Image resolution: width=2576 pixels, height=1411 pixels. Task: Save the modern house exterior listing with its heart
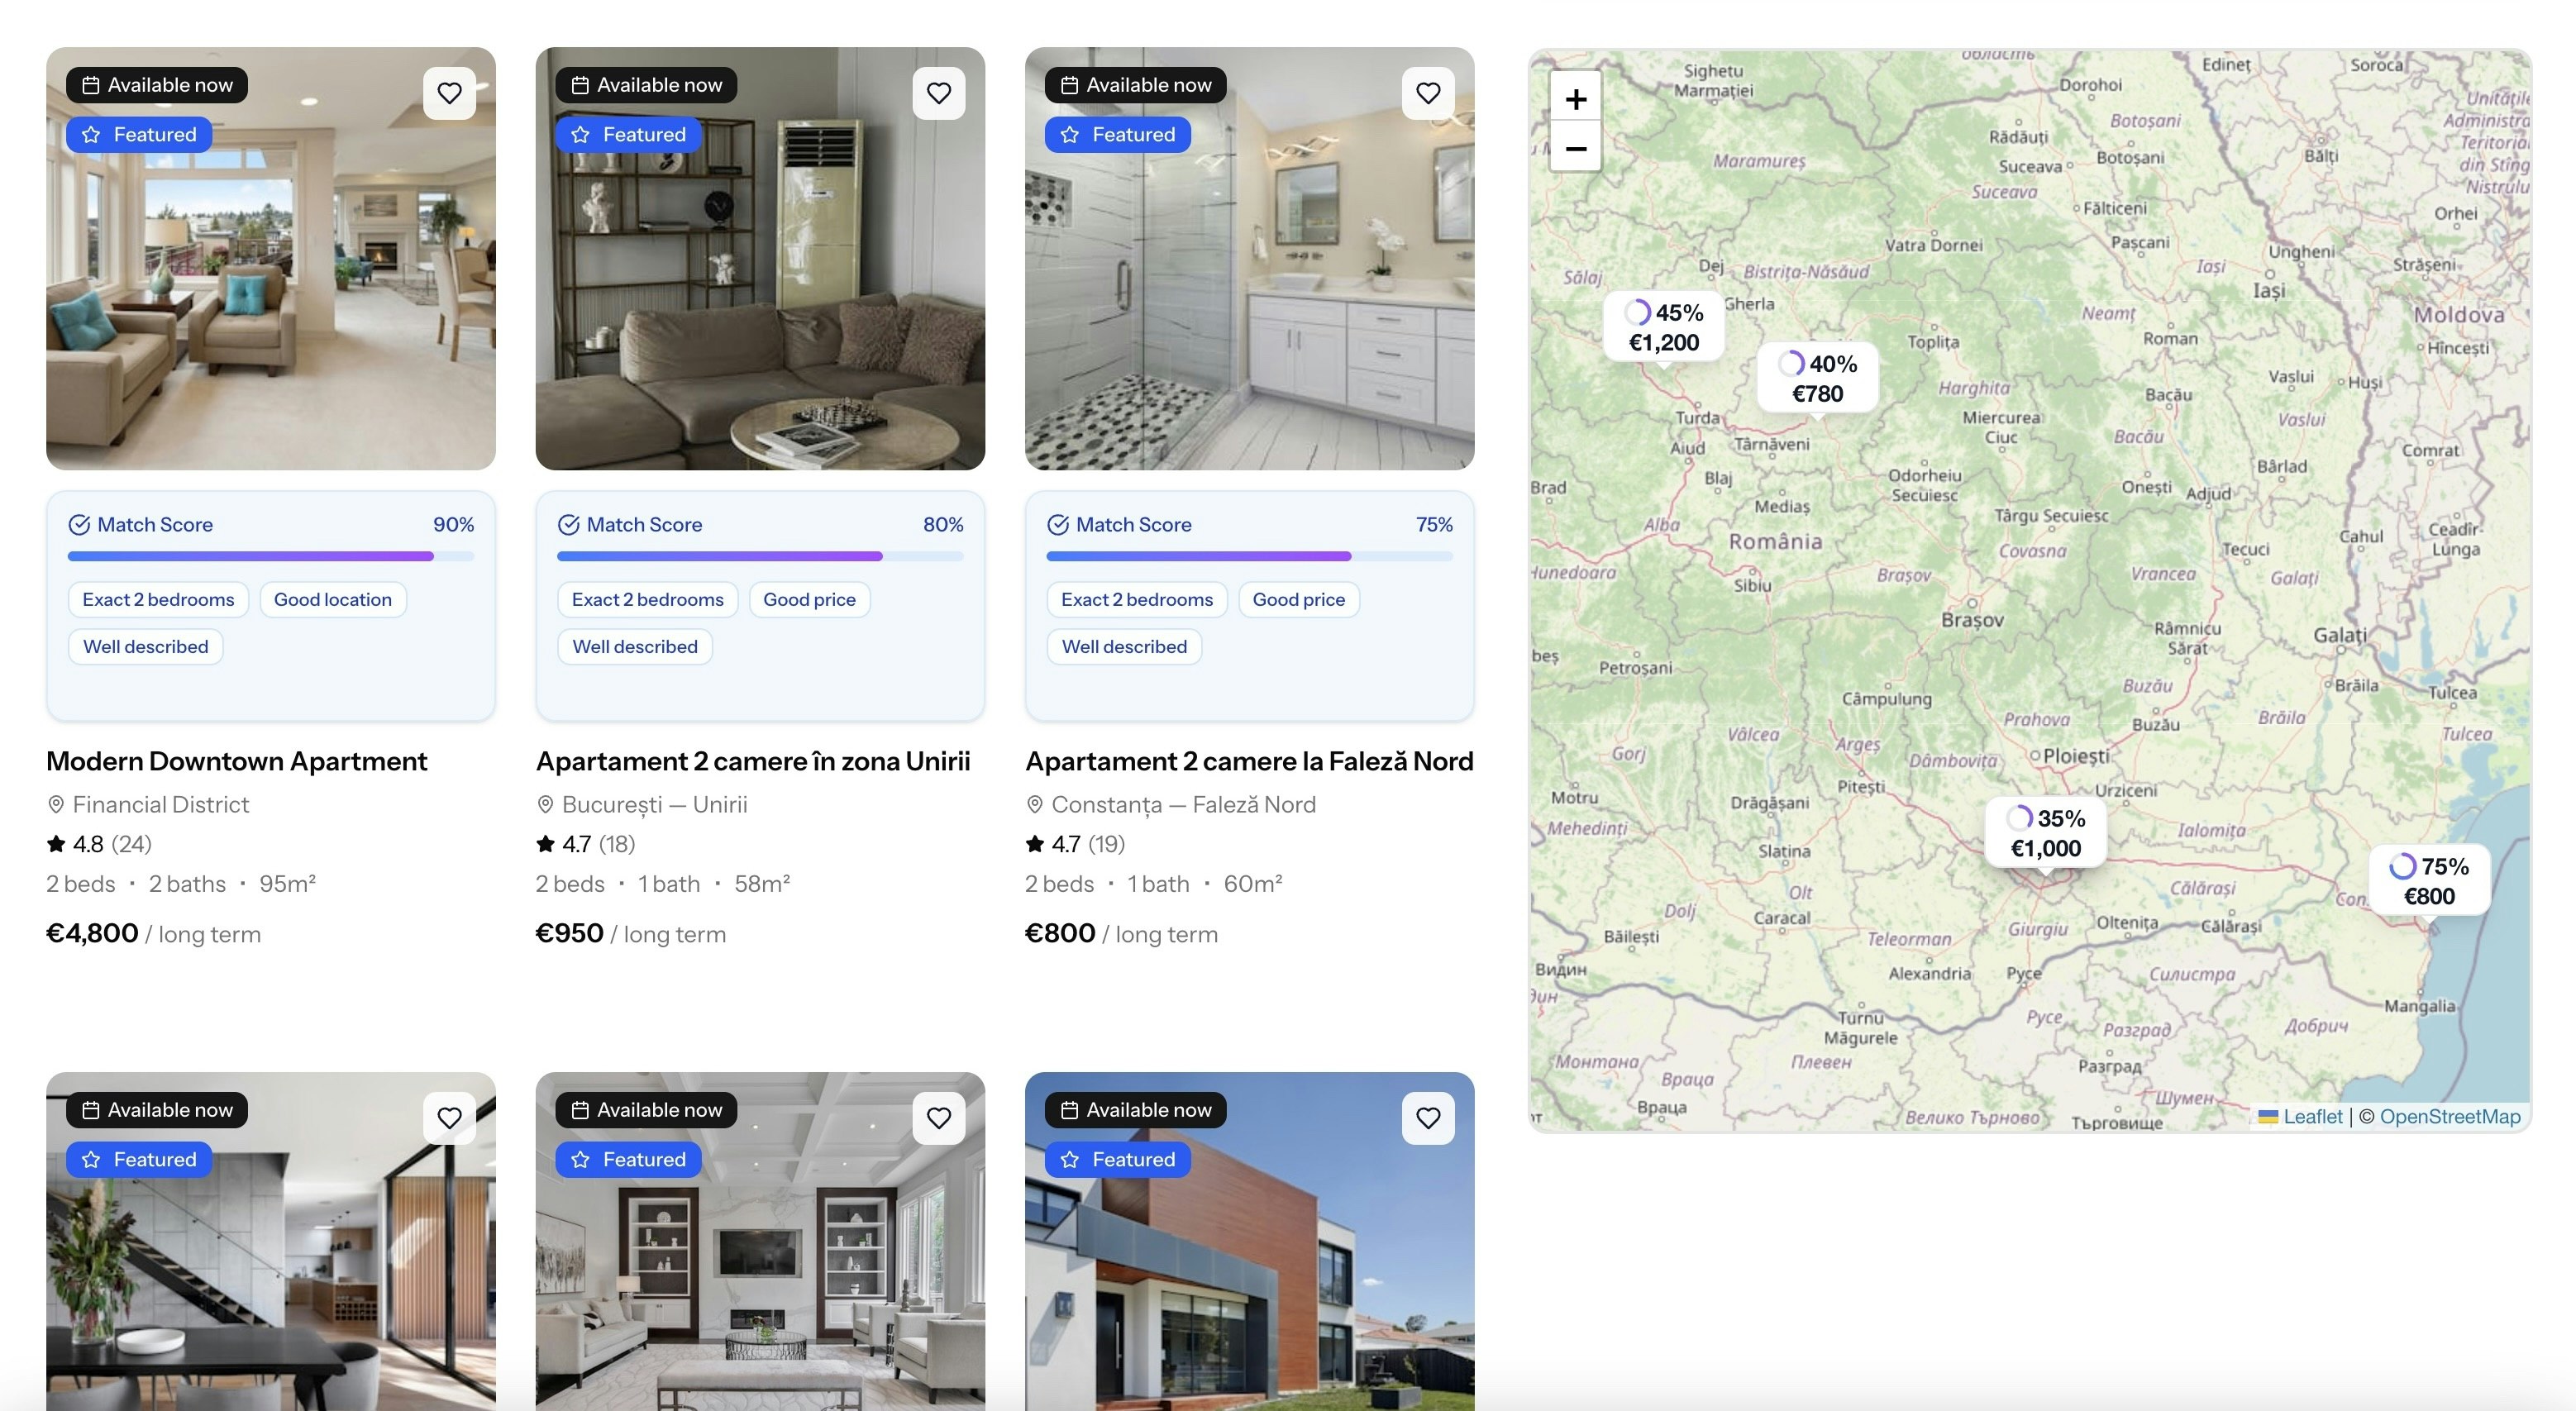pyautogui.click(x=1428, y=1118)
